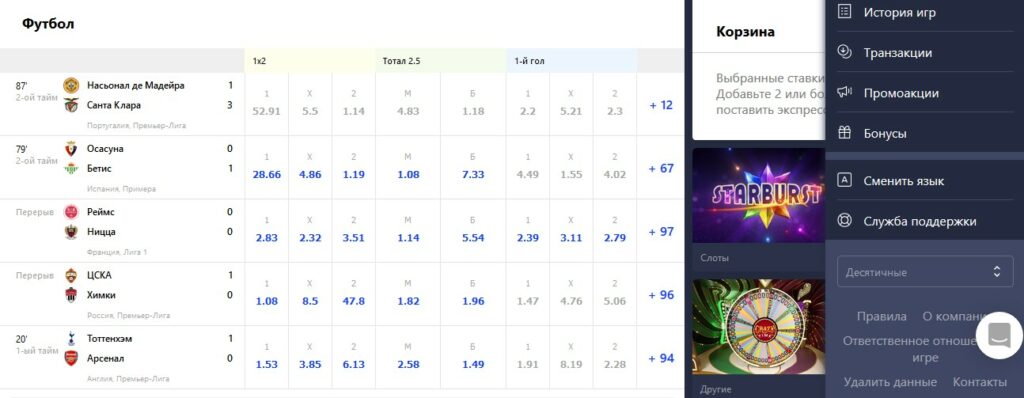Expand +67 markets for Осасуна – Бетис
Screen dimensions: 1024x398
[x=661, y=168]
